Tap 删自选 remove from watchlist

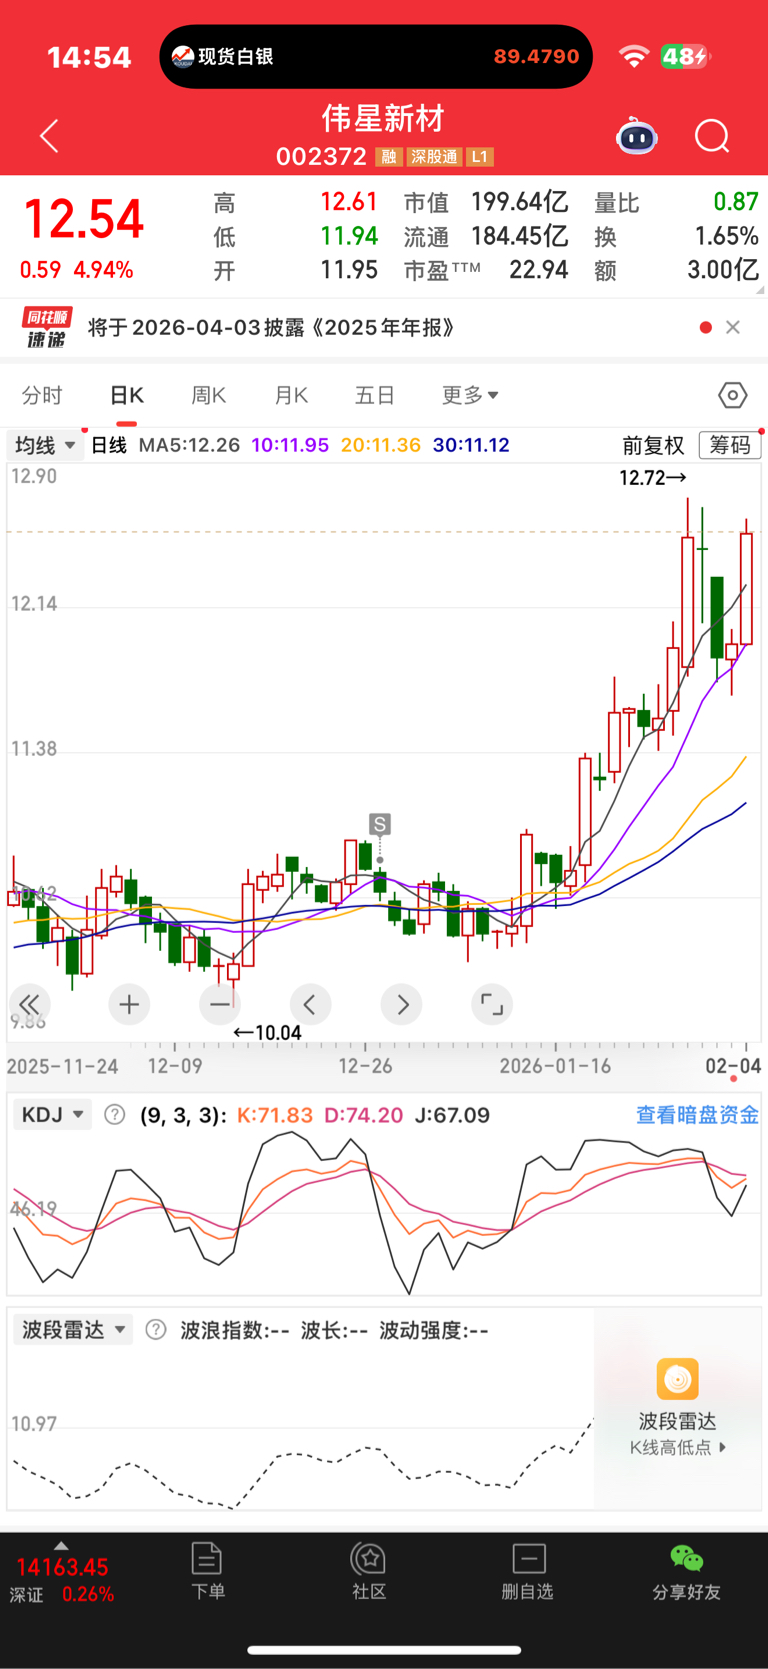coord(528,1571)
